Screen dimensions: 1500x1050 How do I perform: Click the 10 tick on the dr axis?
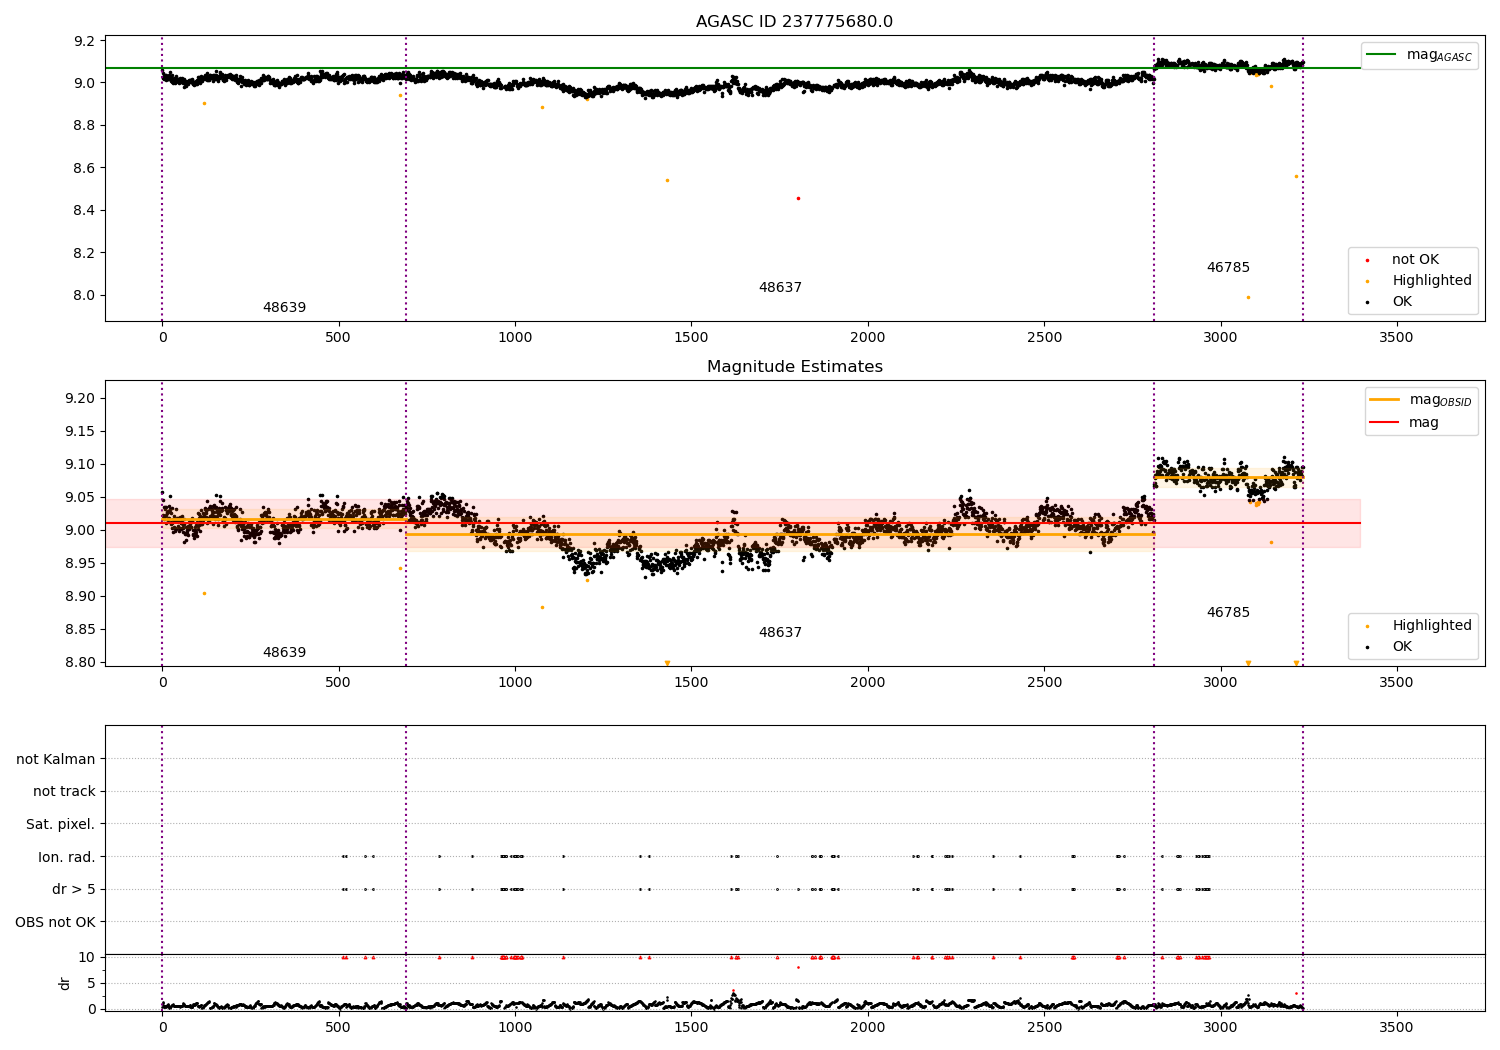click(87, 957)
